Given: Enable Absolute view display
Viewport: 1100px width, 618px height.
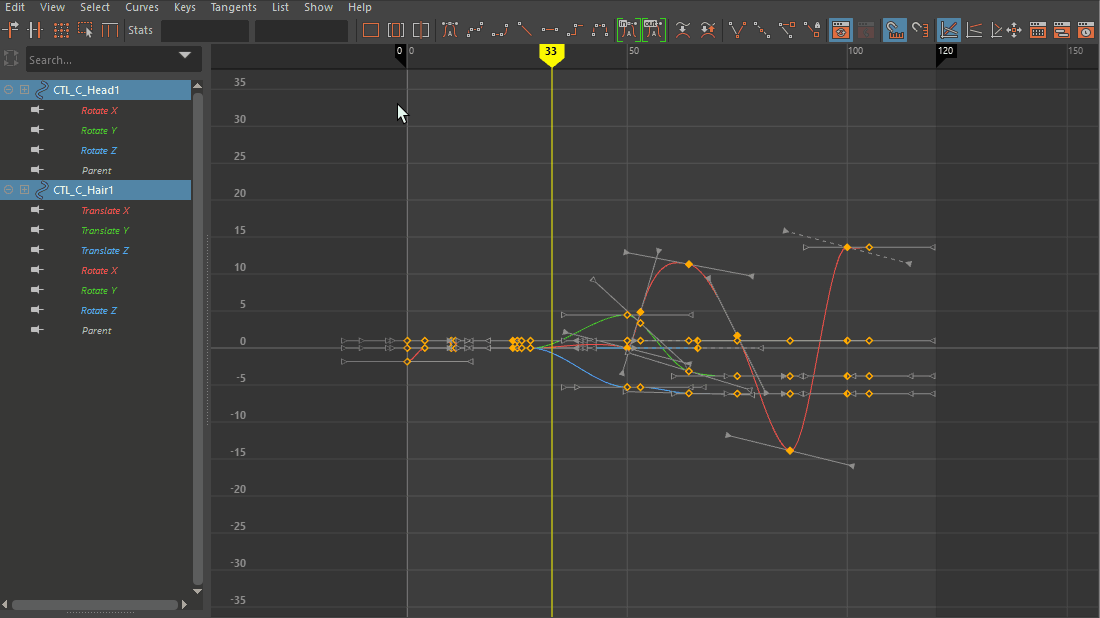Looking at the screenshot, I should pos(948,30).
